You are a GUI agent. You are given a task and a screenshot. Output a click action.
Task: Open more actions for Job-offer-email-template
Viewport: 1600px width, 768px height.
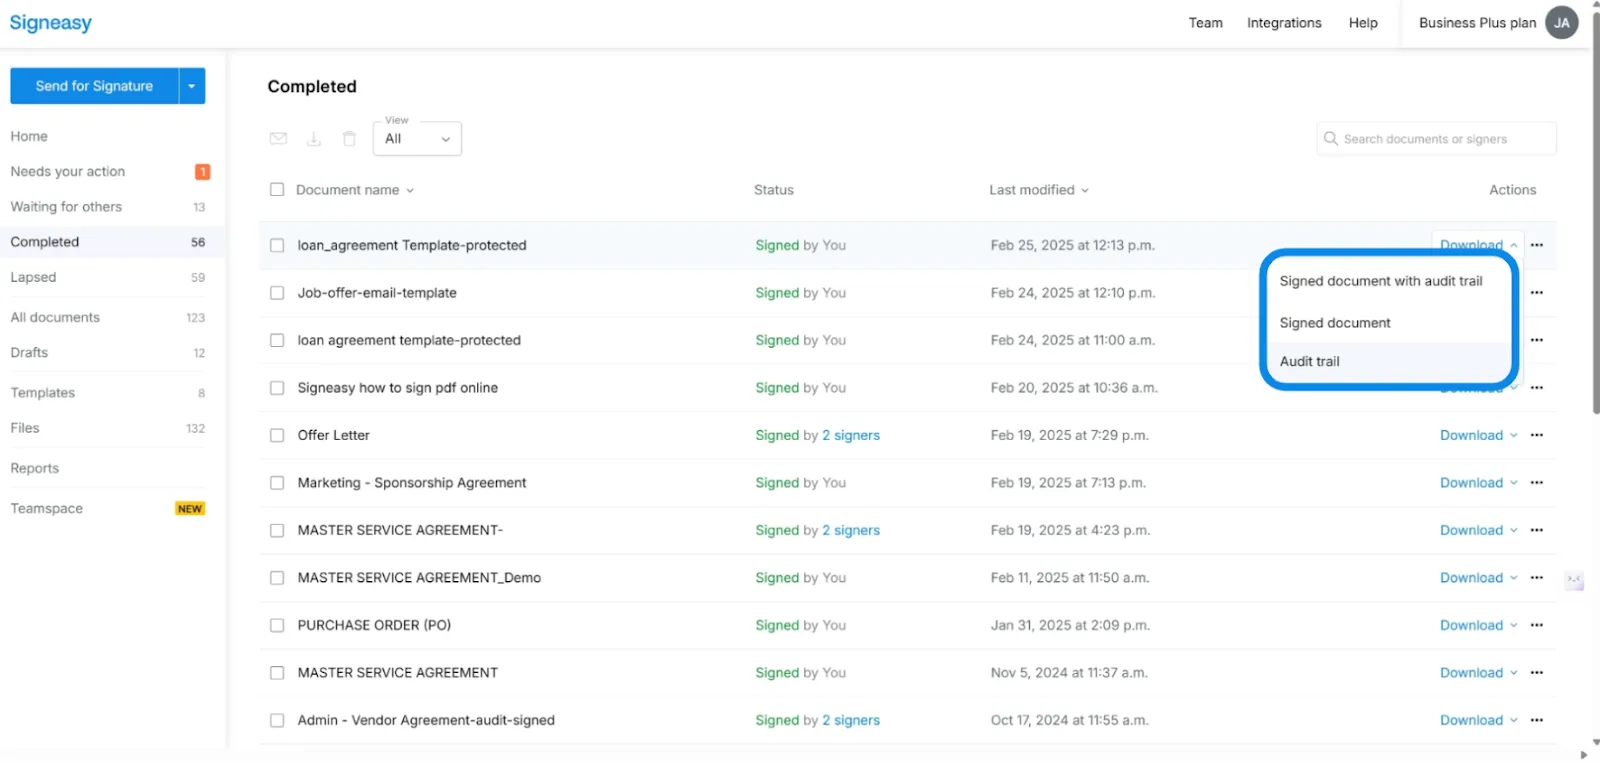[1537, 293]
